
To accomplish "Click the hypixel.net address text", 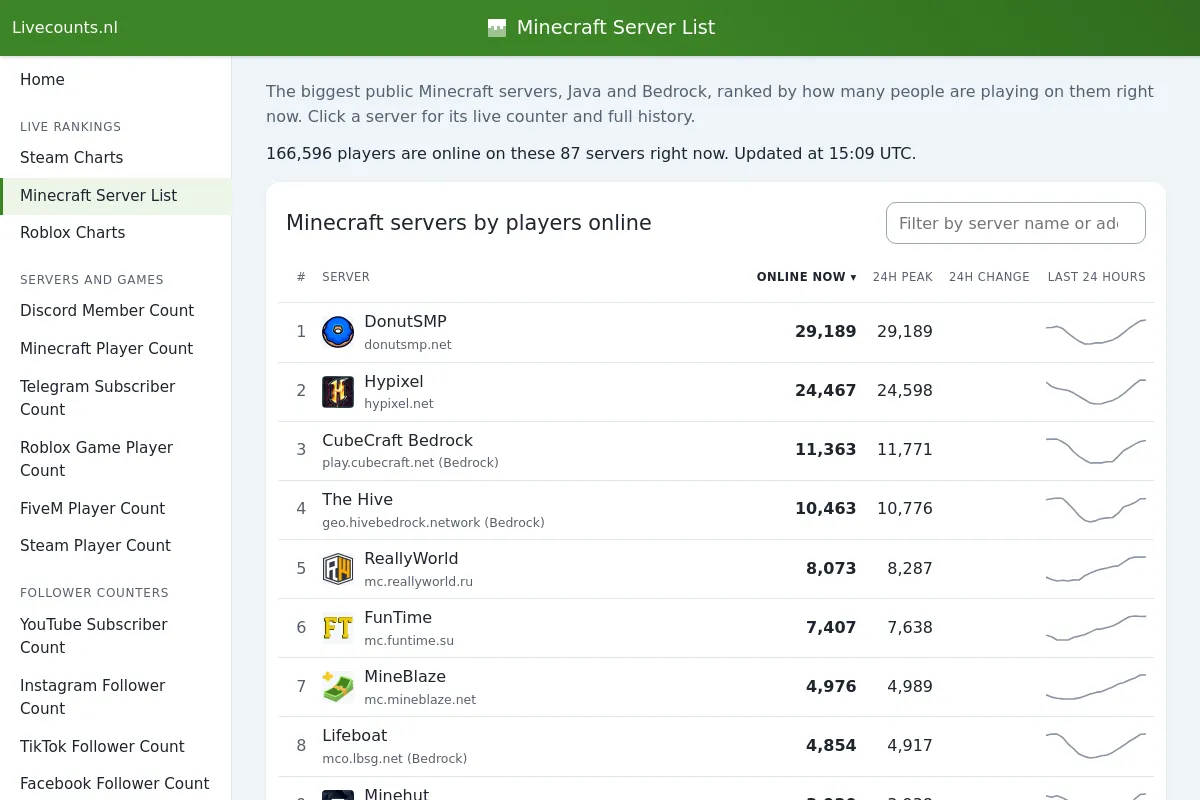I will 399,403.
